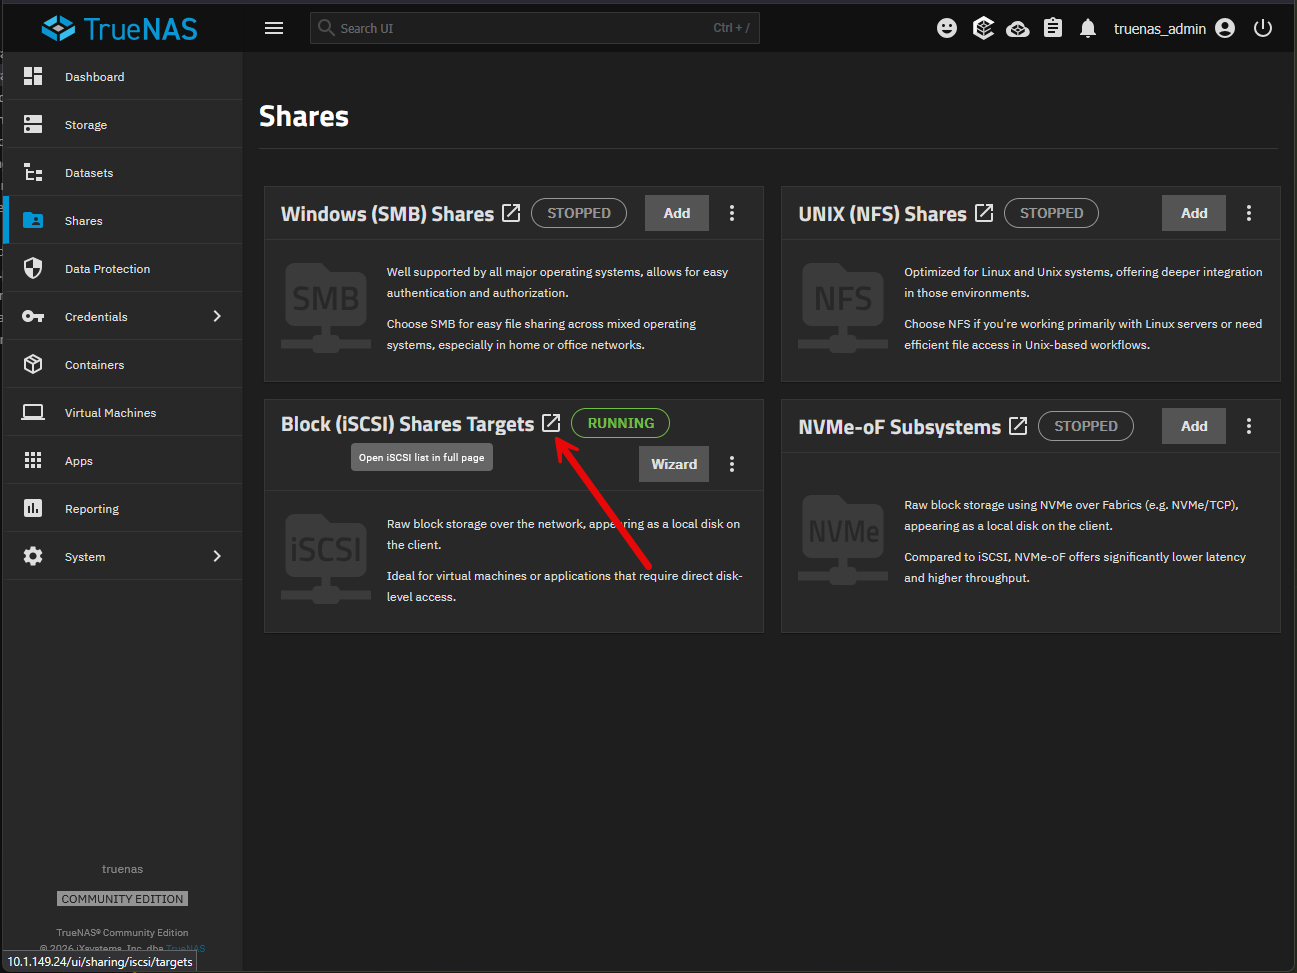The height and width of the screenshot is (973, 1297).
Task: Click the Datasets tree icon
Action: click(33, 172)
